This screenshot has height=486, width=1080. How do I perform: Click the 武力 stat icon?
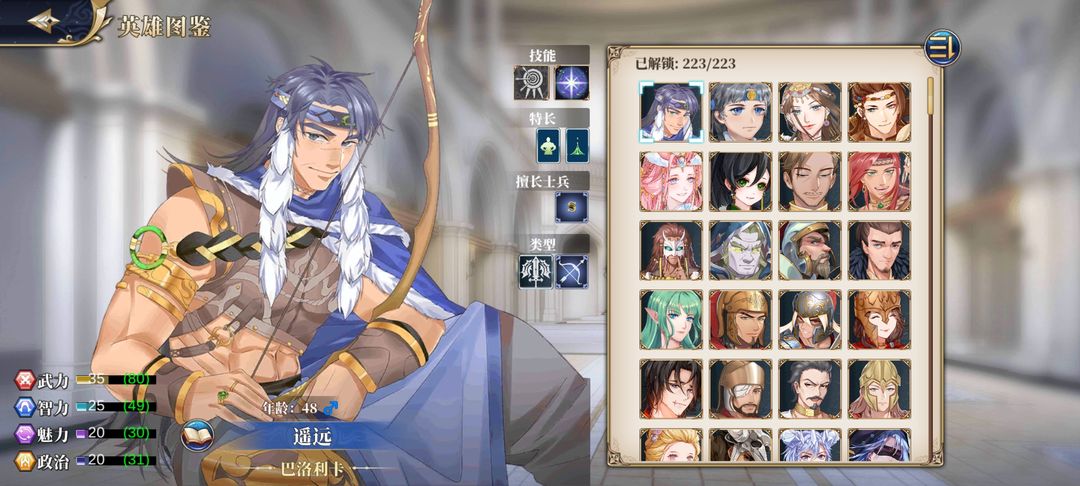25,379
